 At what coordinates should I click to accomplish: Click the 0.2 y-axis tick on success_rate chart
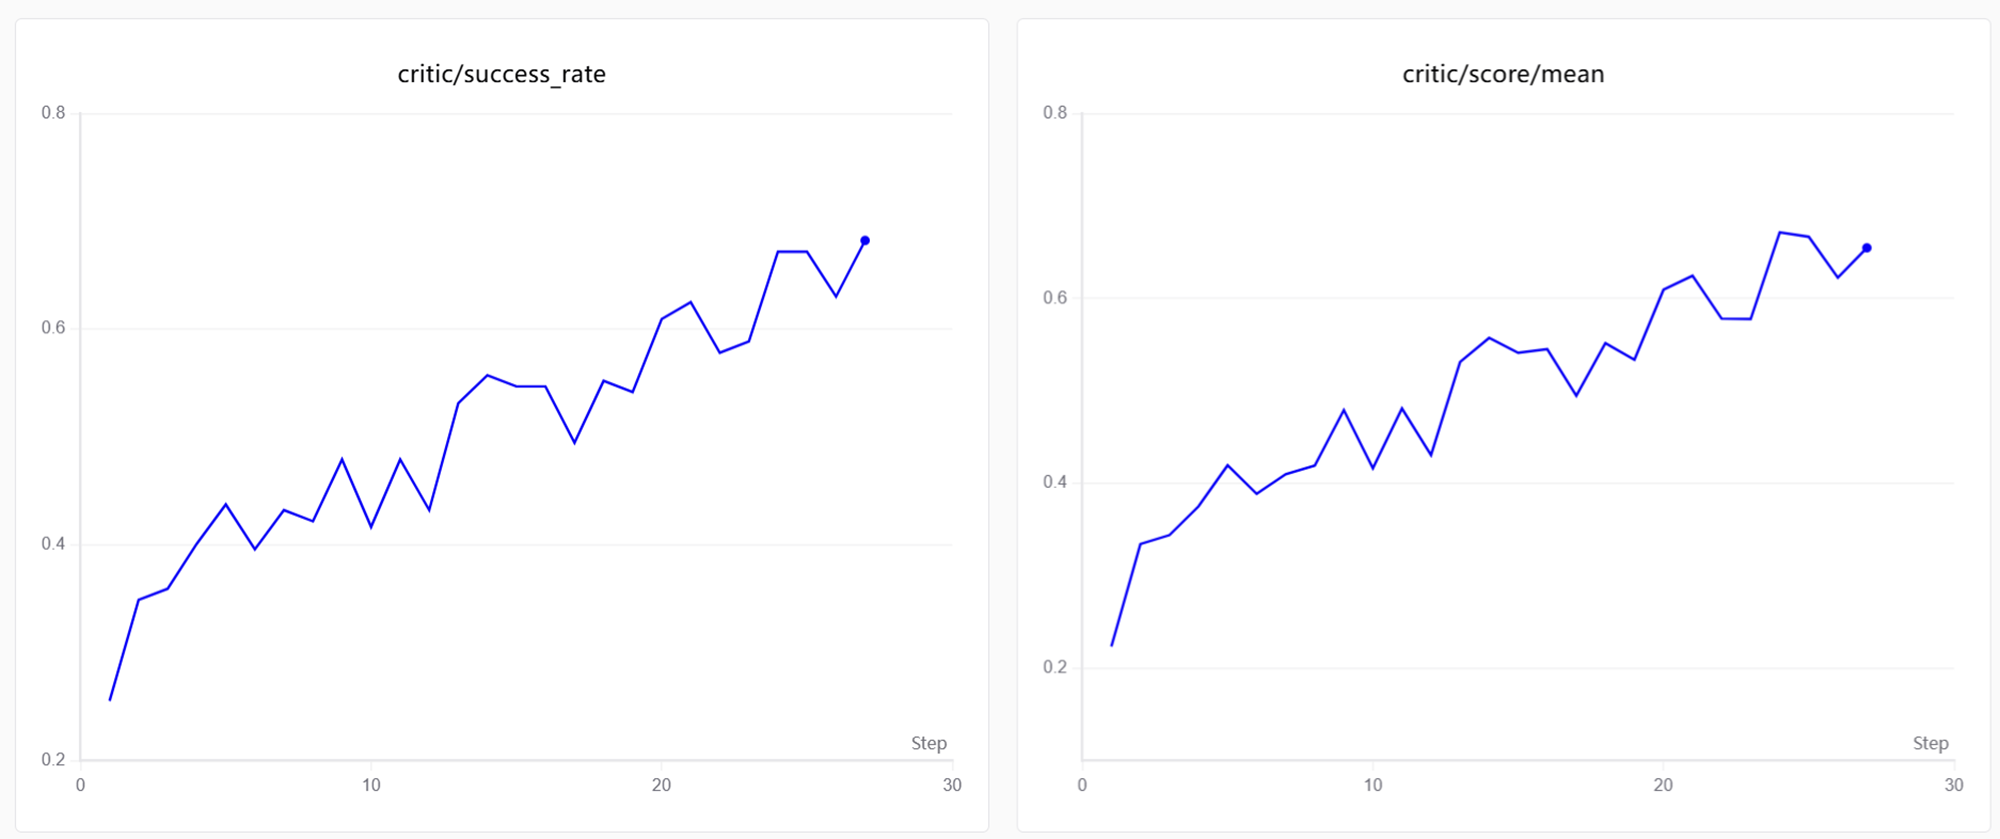[53, 759]
